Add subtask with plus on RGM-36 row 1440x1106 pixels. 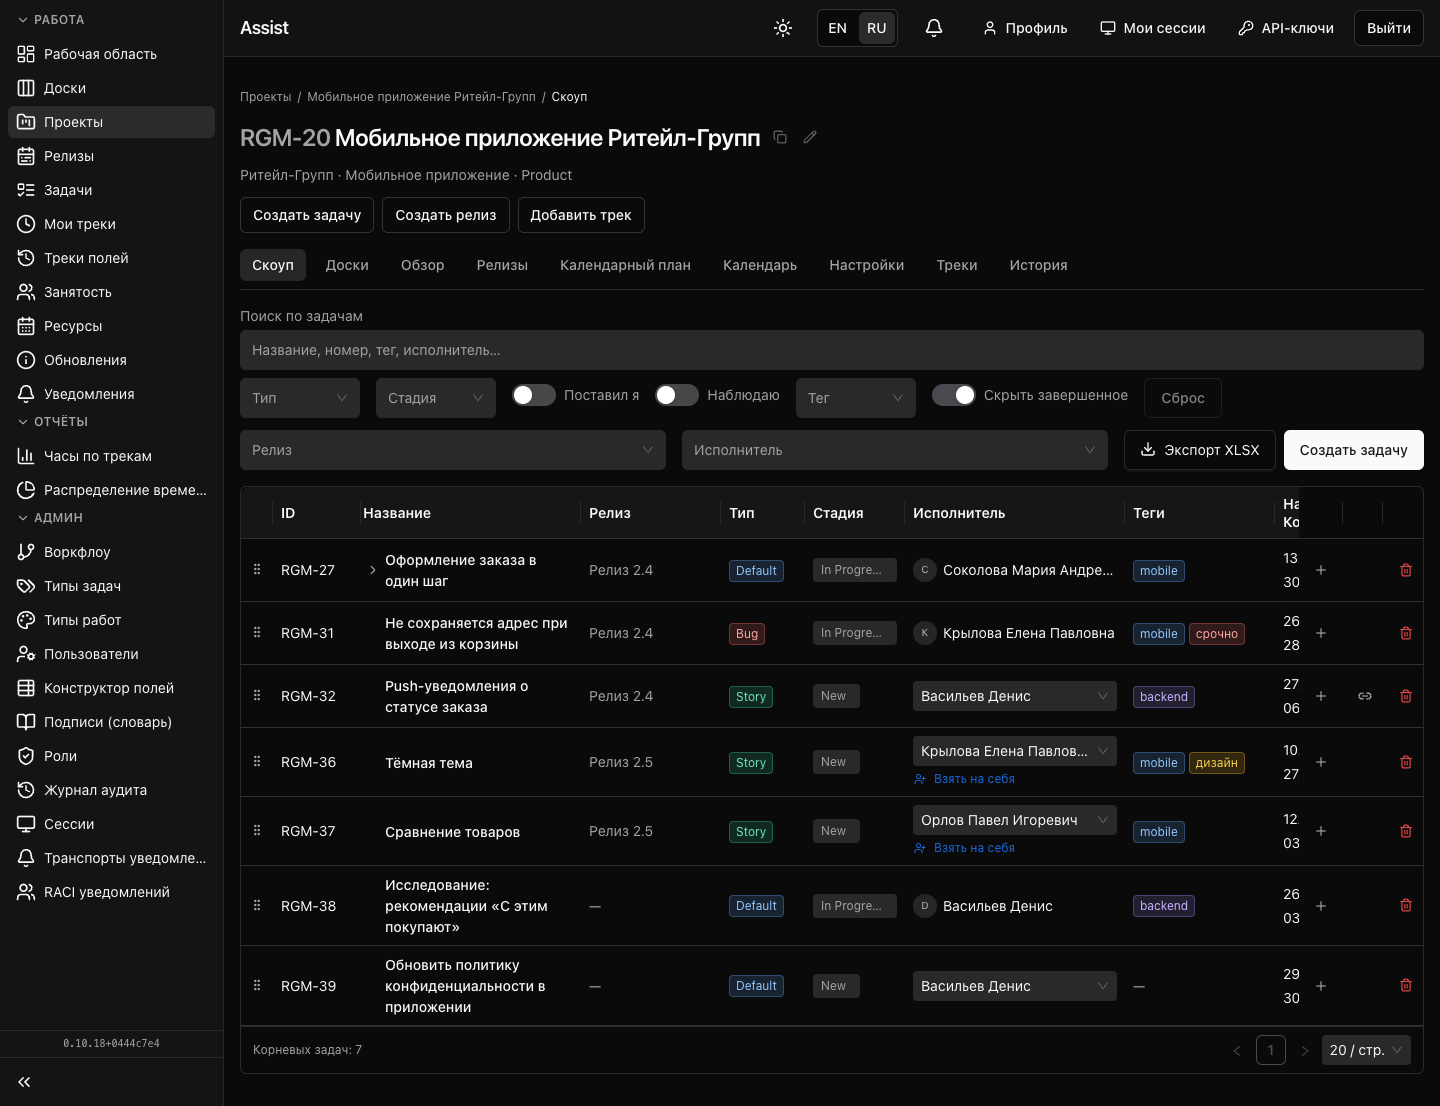pyautogui.click(x=1321, y=762)
